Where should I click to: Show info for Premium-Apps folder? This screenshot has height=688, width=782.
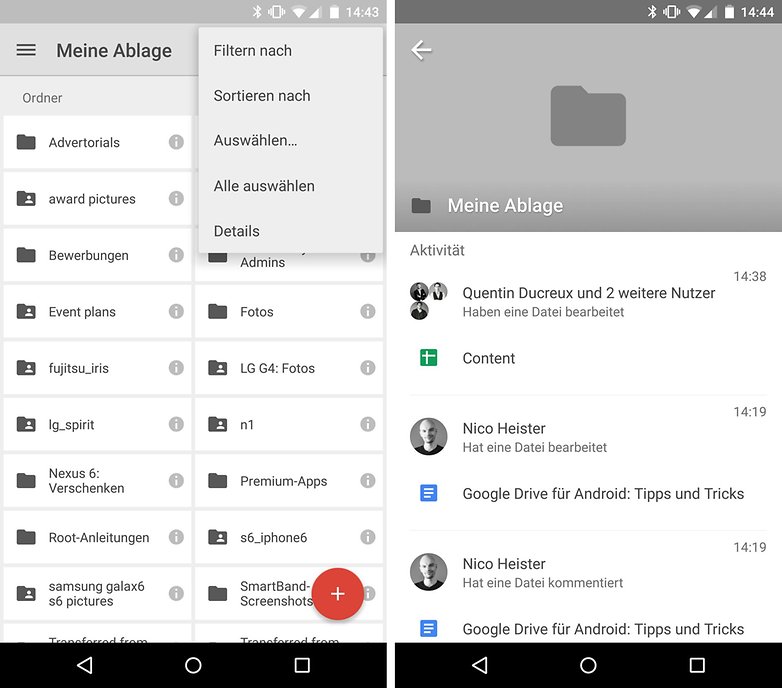368,481
